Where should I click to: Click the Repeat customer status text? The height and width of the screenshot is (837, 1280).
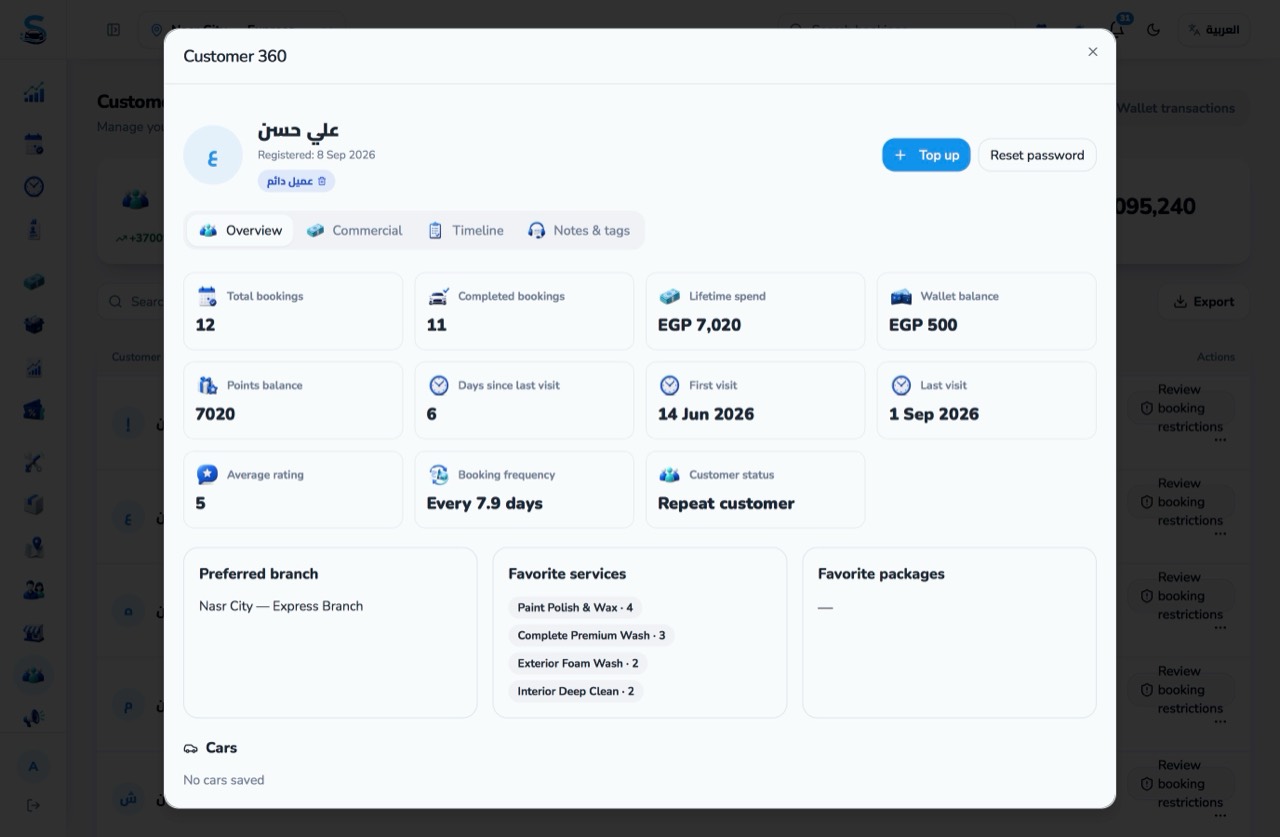pyautogui.click(x=726, y=503)
